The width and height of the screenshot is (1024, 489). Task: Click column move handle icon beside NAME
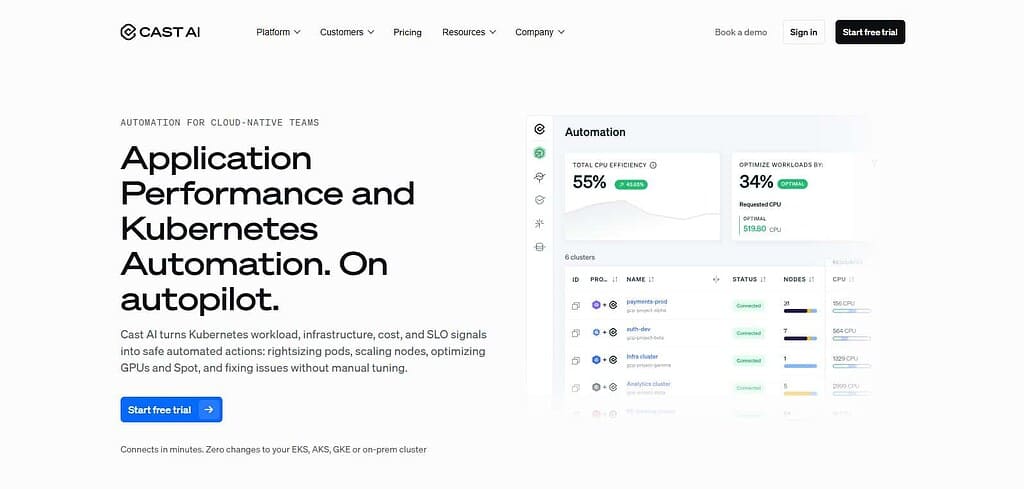[x=716, y=279]
